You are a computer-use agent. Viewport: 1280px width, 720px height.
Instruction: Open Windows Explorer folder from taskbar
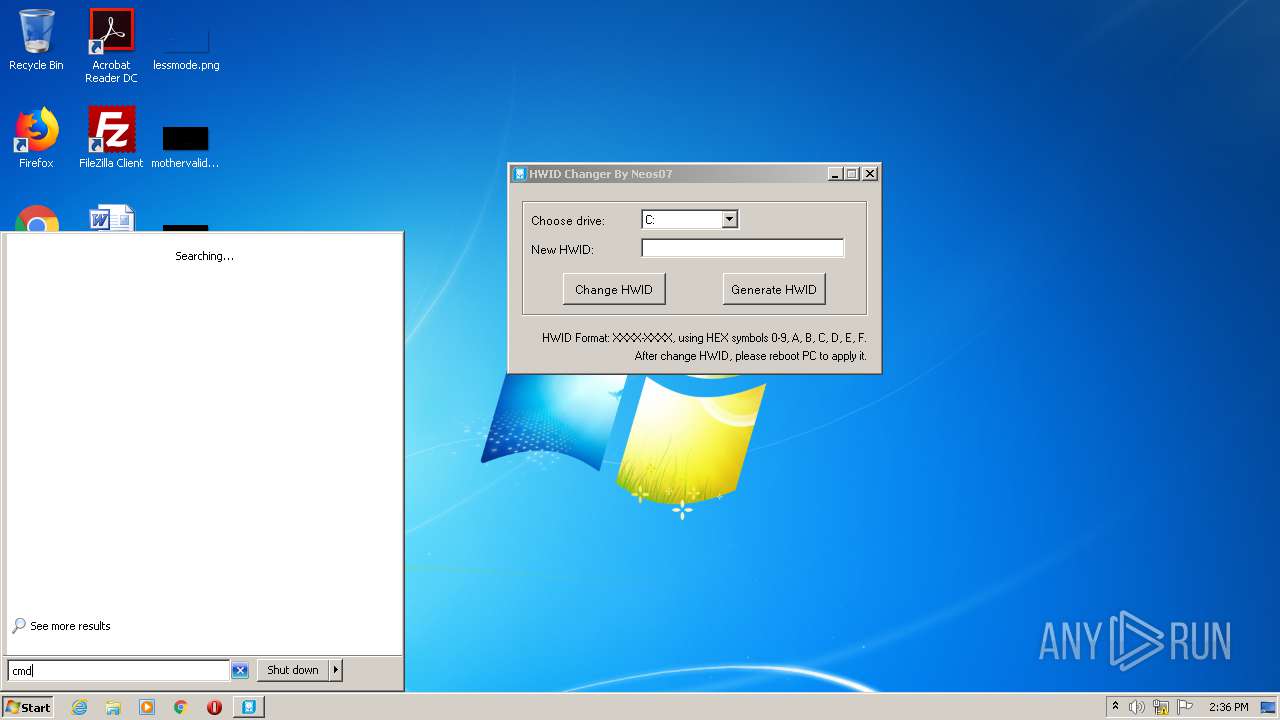point(113,707)
